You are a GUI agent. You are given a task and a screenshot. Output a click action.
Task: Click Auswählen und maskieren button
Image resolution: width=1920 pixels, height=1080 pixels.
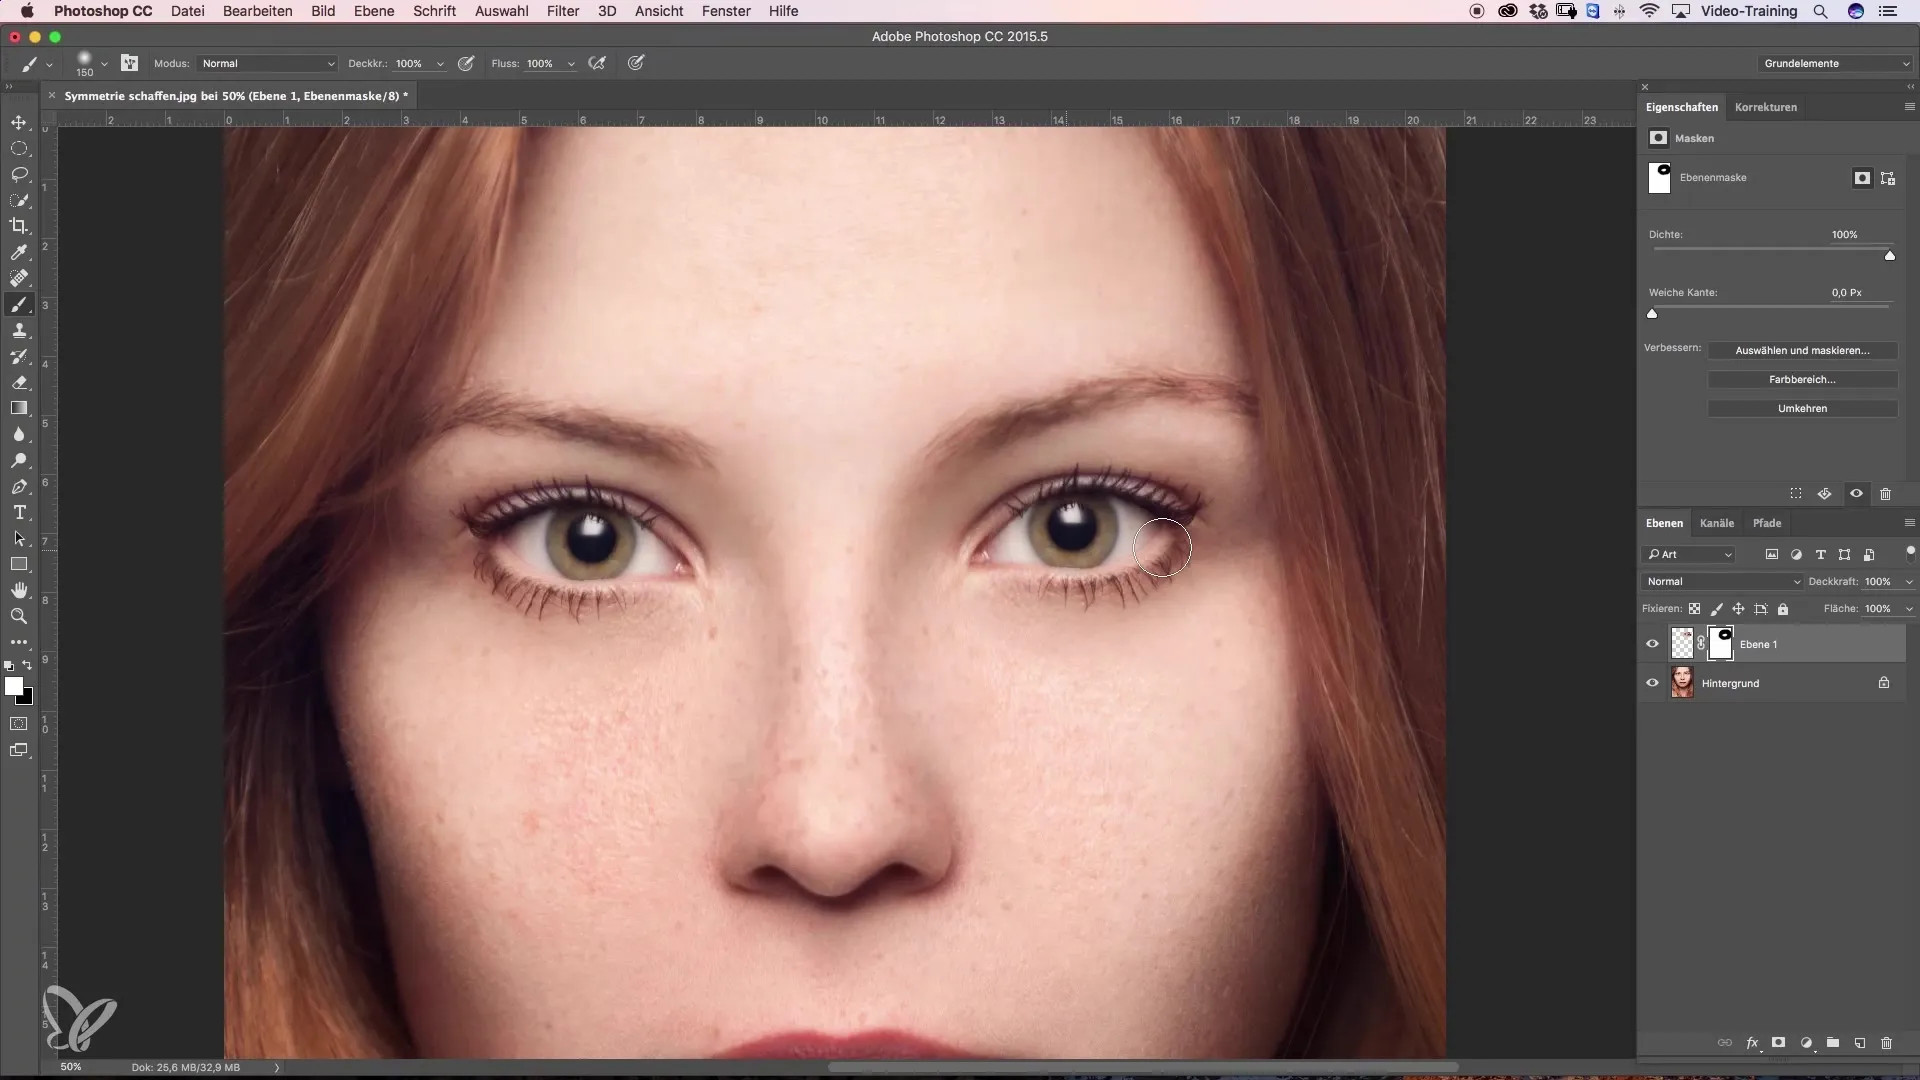(1802, 351)
